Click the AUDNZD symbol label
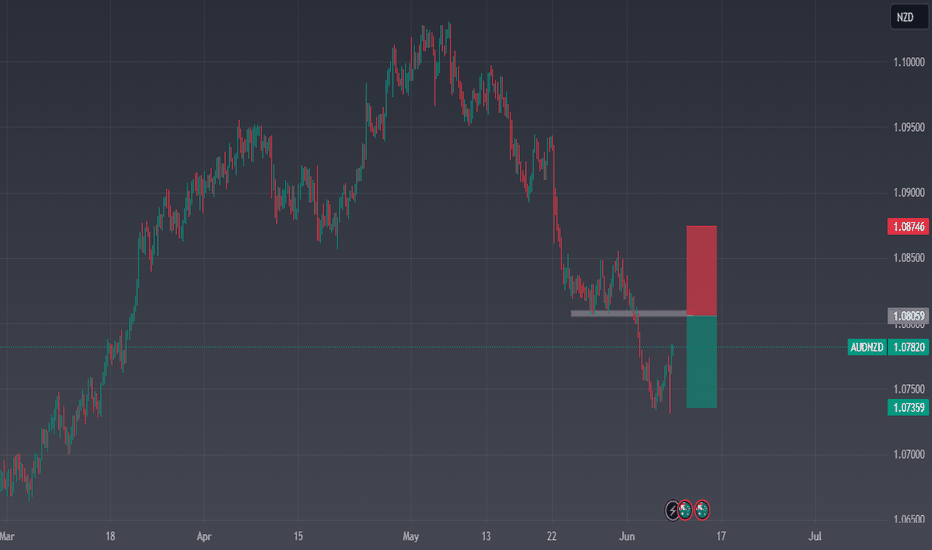Image resolution: width=932 pixels, height=550 pixels. pos(867,347)
